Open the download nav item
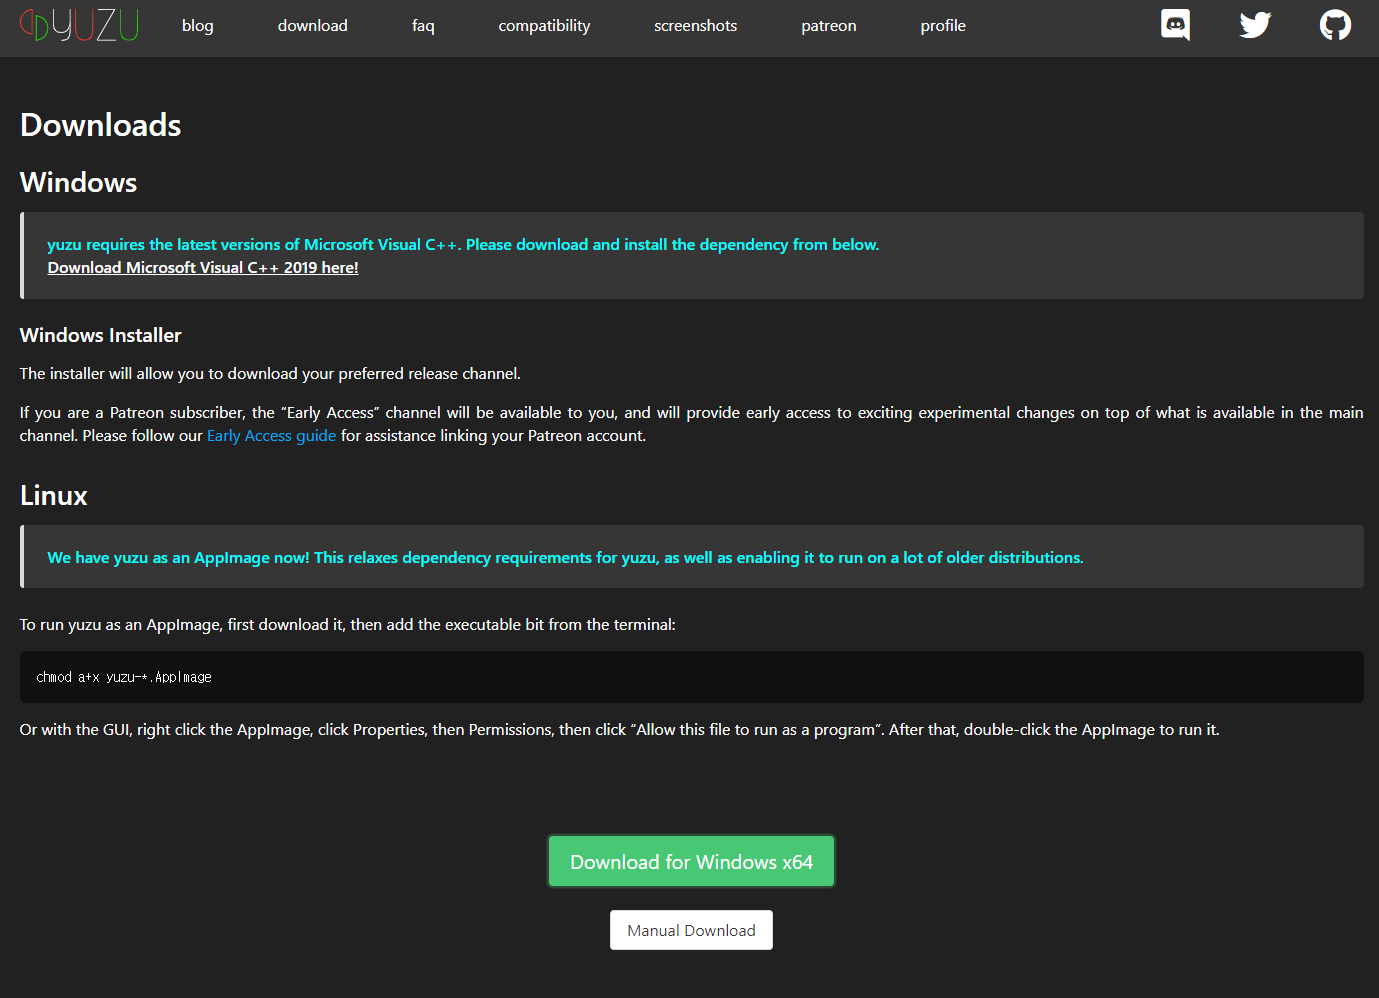The height and width of the screenshot is (998, 1379). pyautogui.click(x=313, y=26)
